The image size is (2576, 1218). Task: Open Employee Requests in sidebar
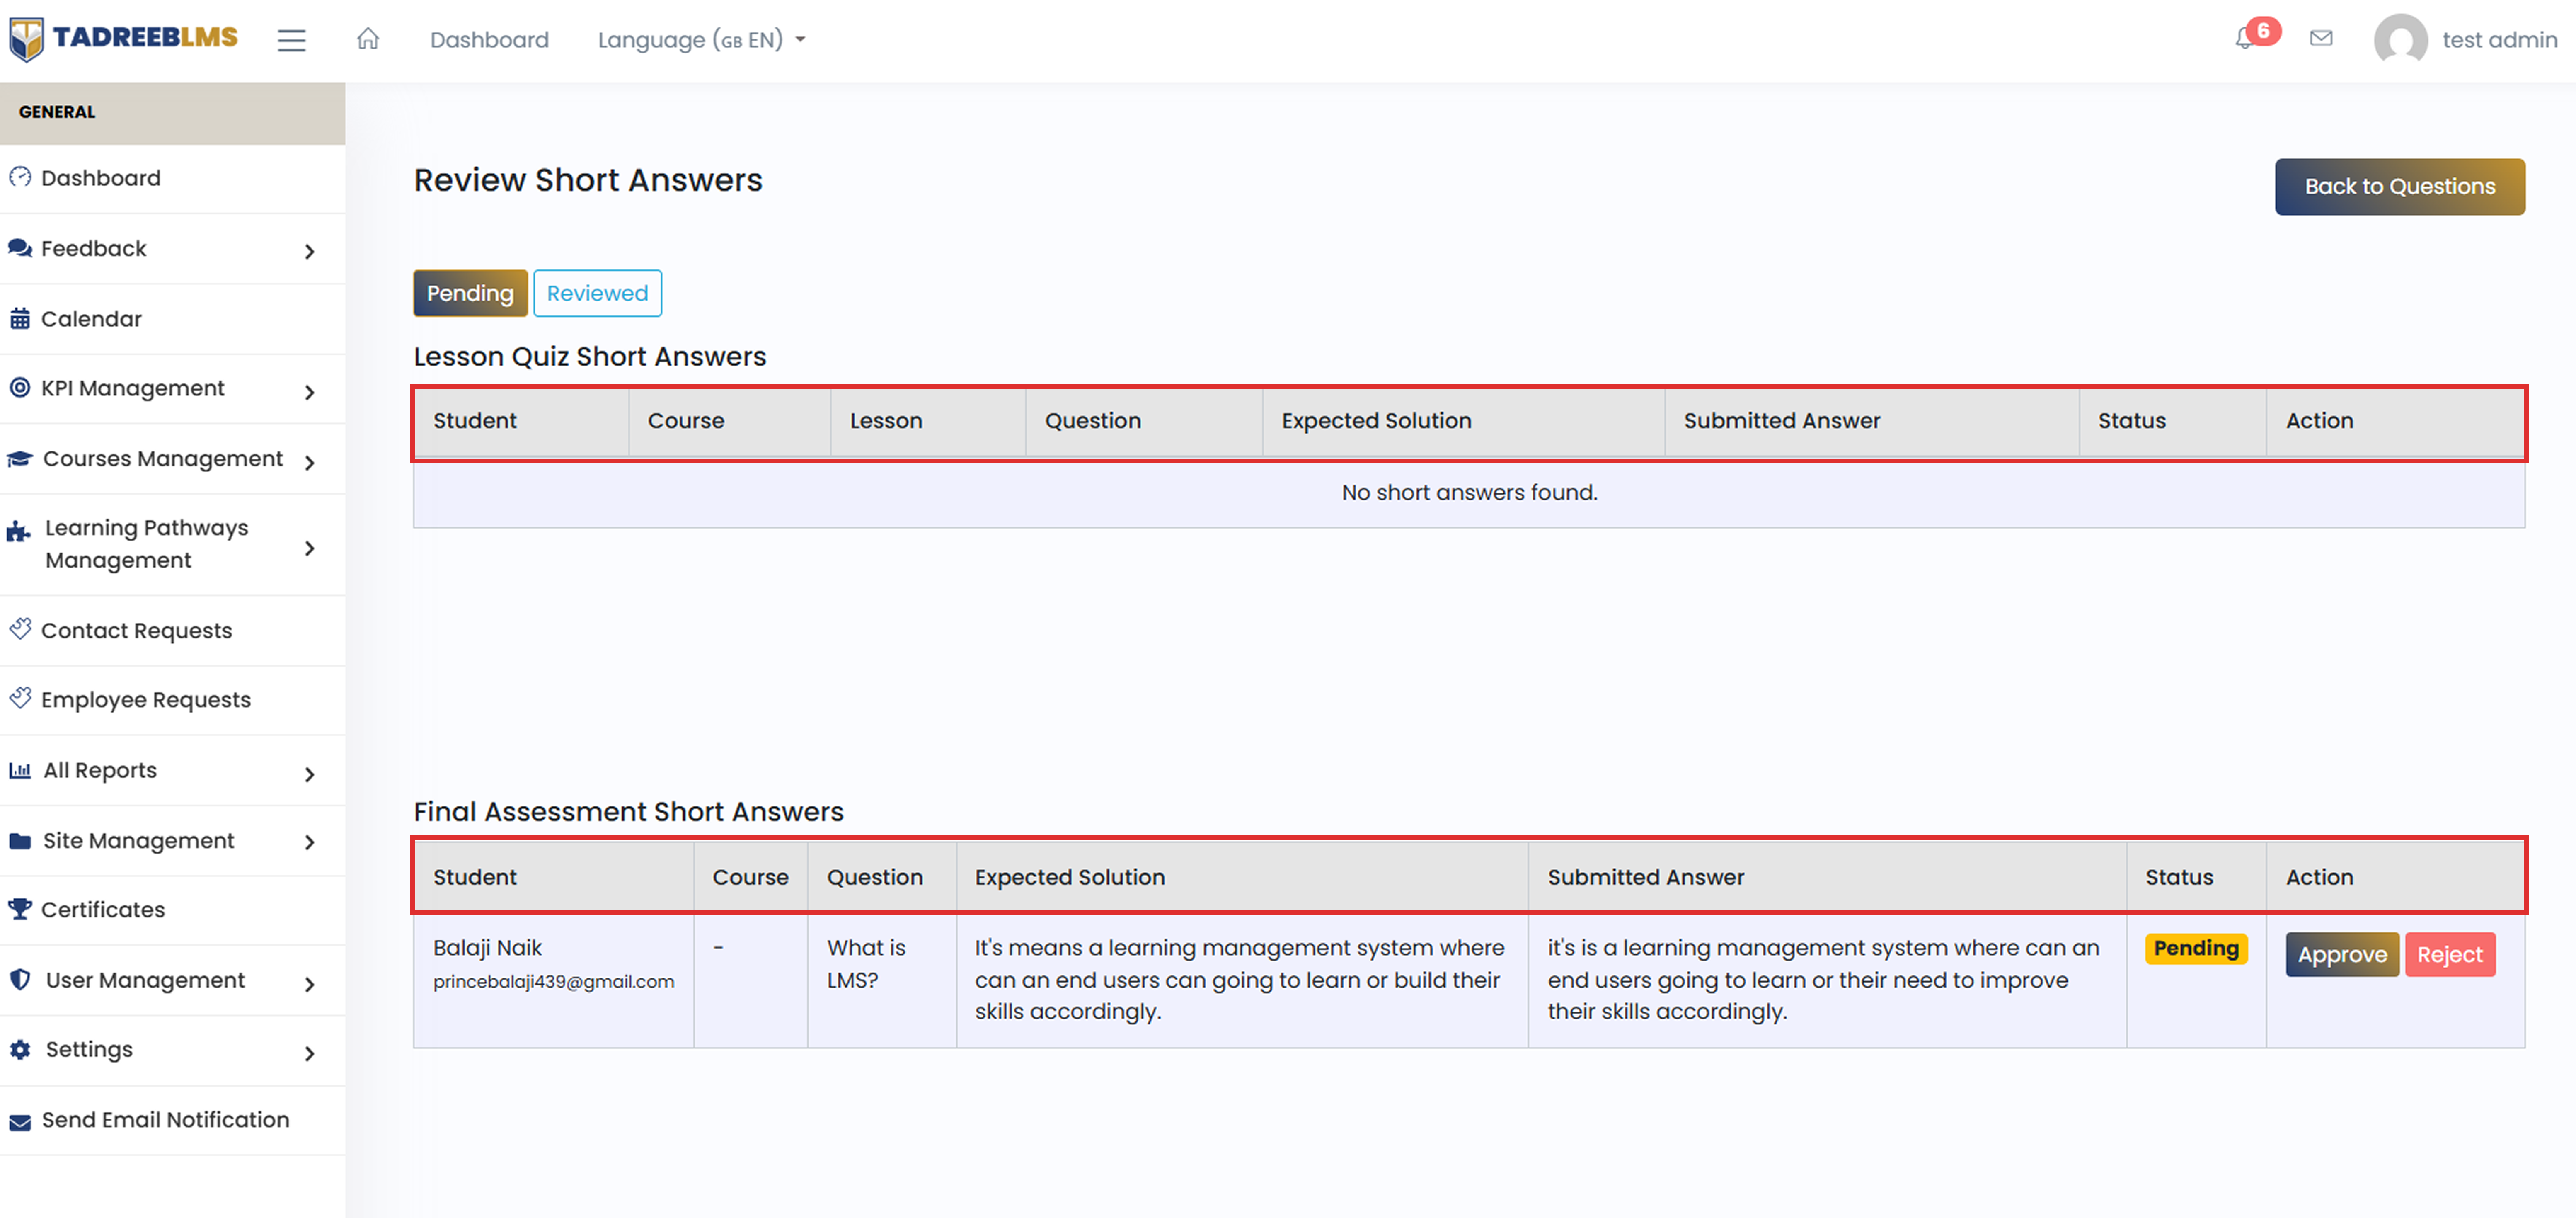tap(172, 700)
